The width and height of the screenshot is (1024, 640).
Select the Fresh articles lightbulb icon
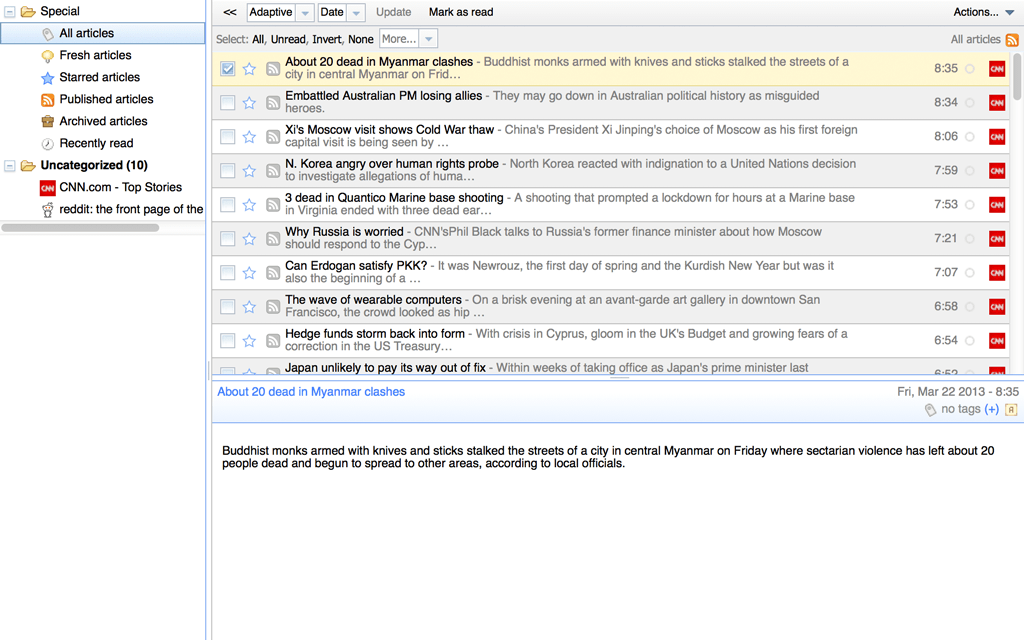point(47,57)
